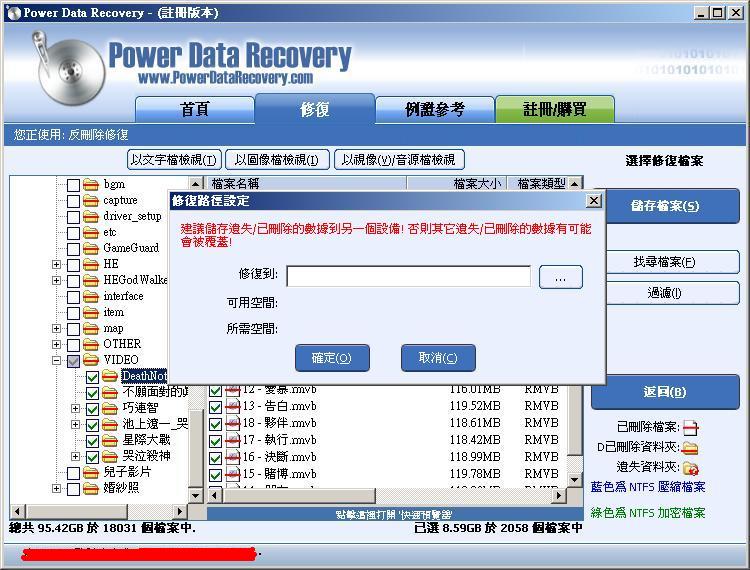Click the 17 - 執行.rmvb file icon

232,440
